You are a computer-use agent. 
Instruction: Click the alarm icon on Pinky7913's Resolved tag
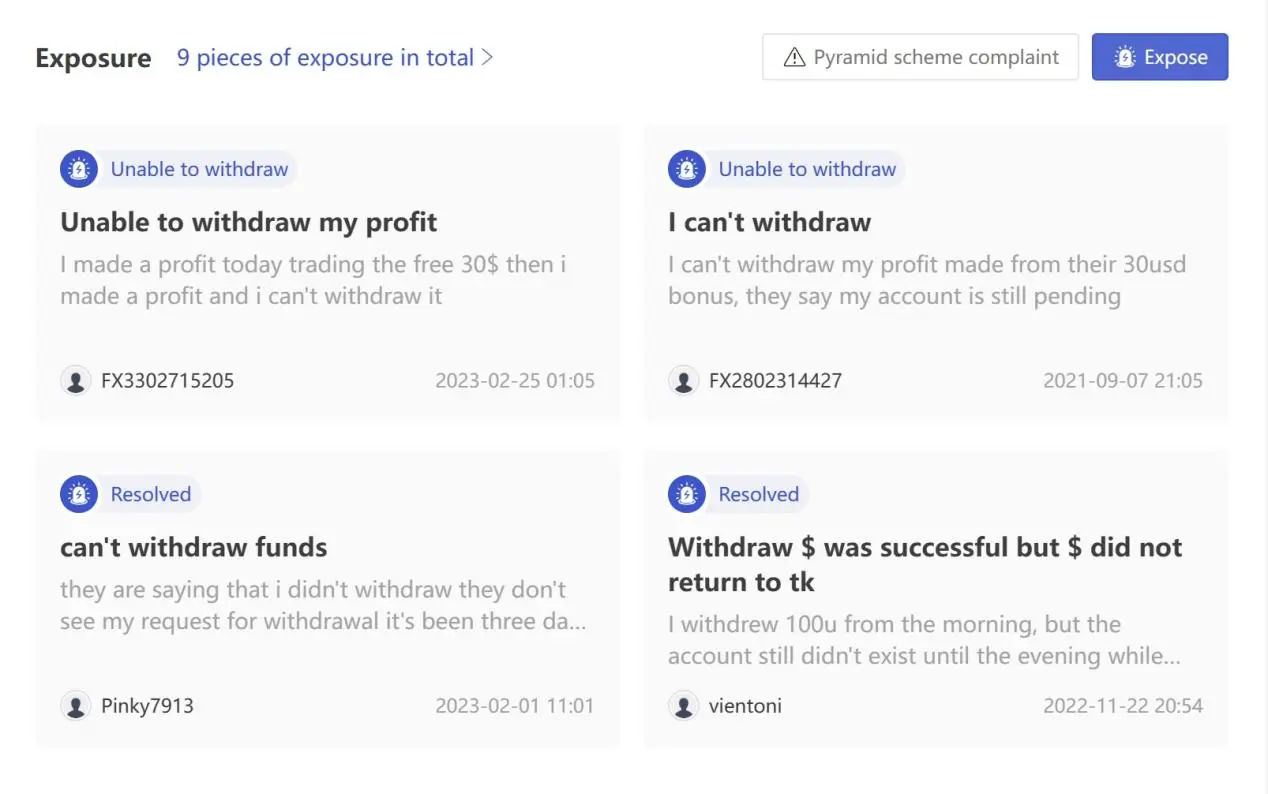pyautogui.click(x=79, y=494)
